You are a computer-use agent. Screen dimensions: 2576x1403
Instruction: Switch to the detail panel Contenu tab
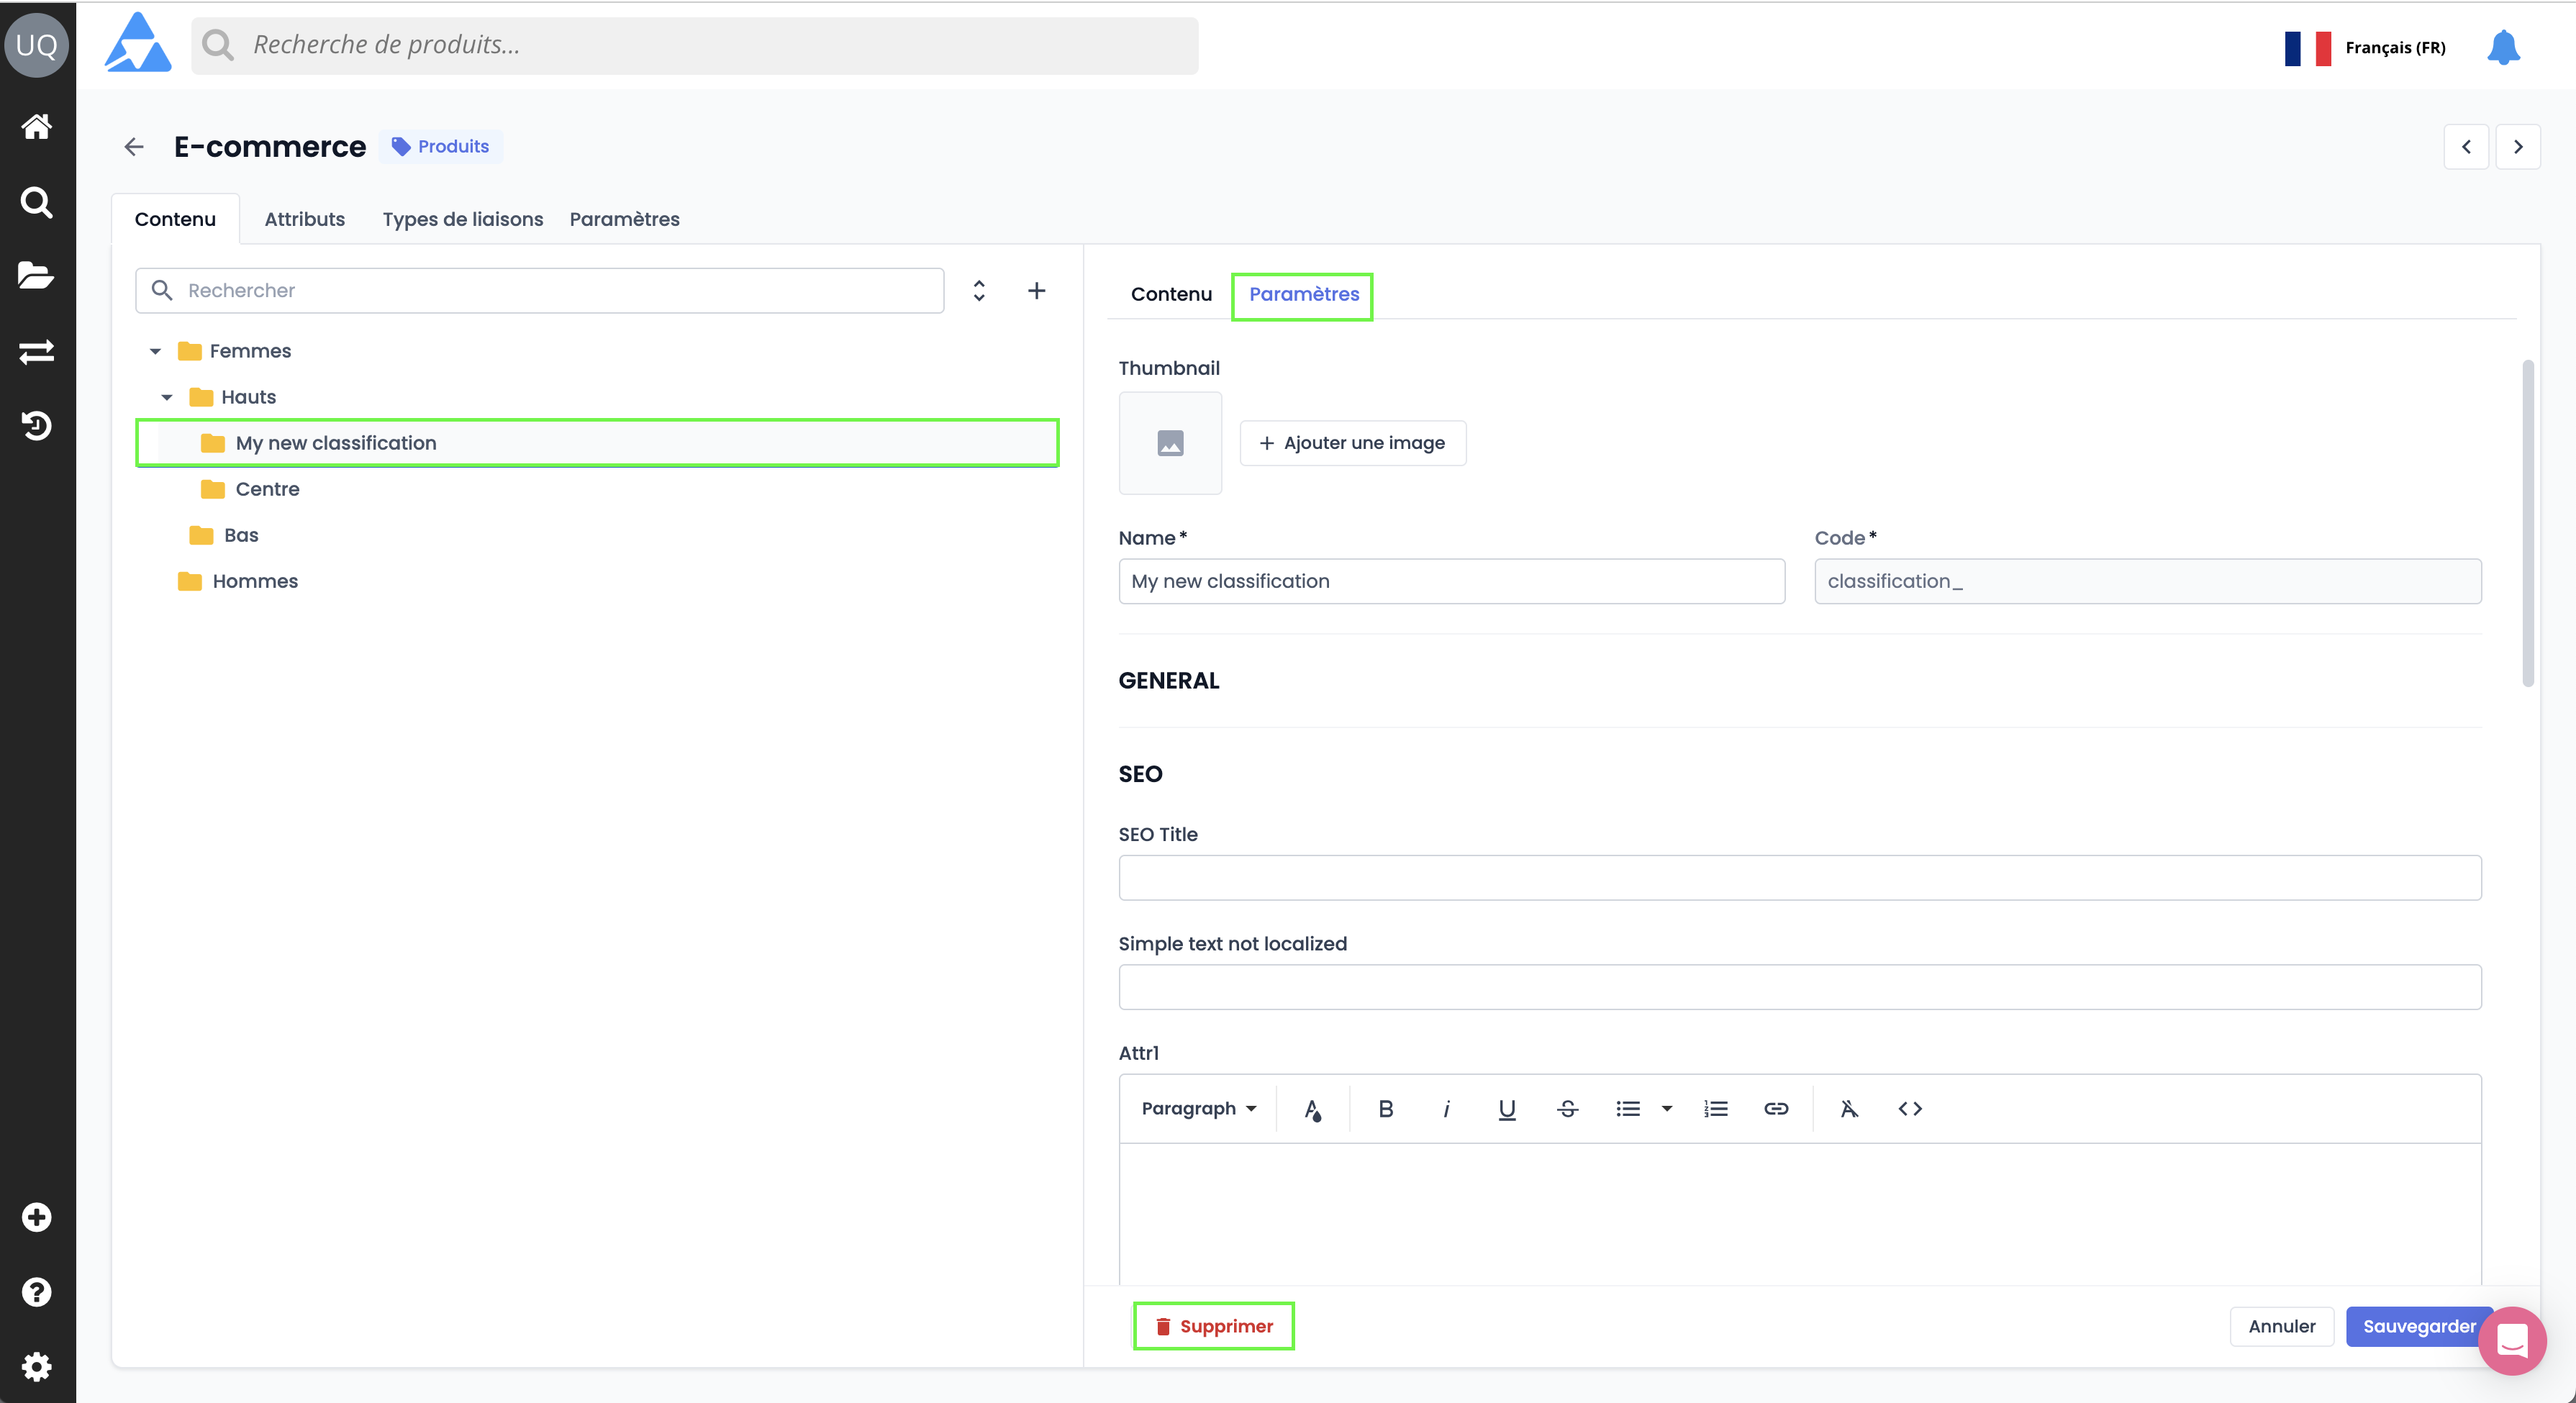point(1171,294)
